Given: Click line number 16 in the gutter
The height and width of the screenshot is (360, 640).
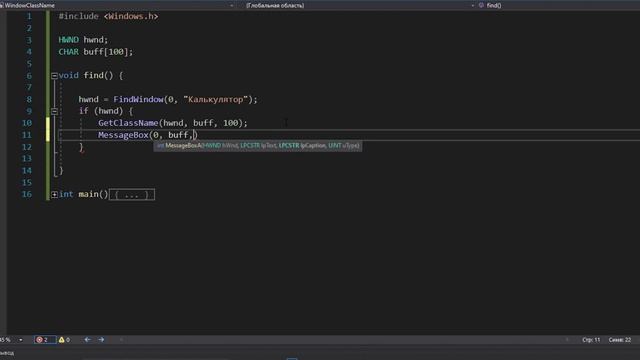Looking at the screenshot, I should point(27,194).
